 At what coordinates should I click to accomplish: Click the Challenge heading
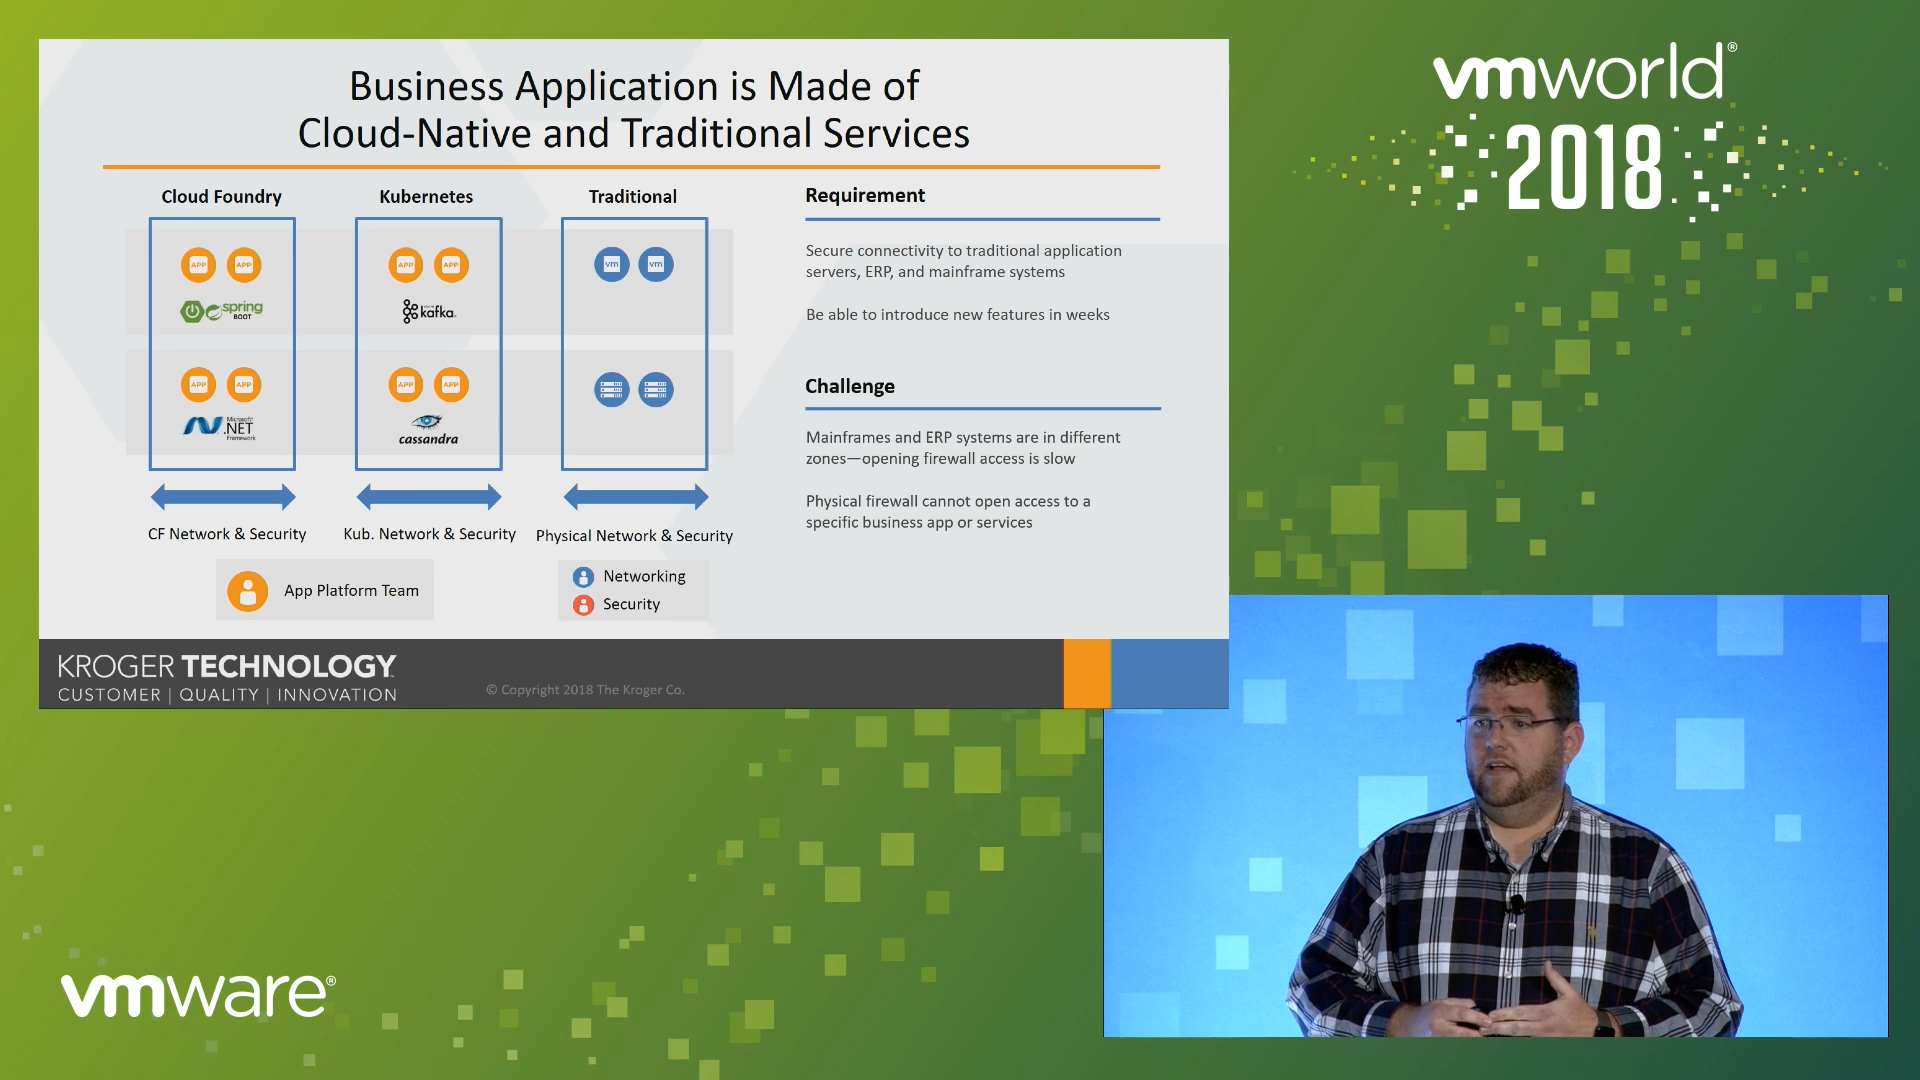coord(850,387)
